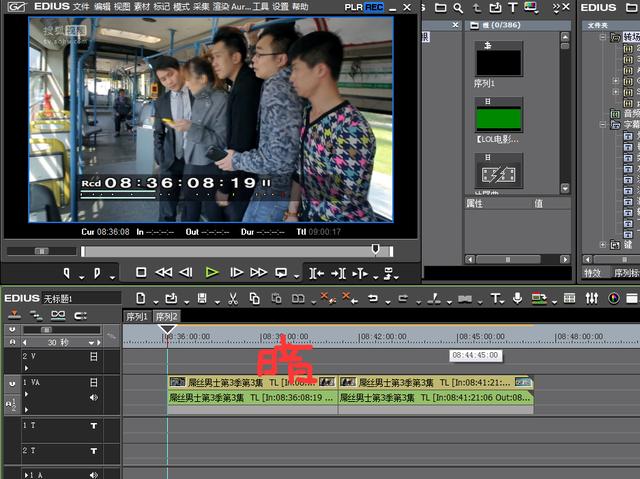Expand track 2 V with triangle
The height and width of the screenshot is (479, 640).
[27, 368]
